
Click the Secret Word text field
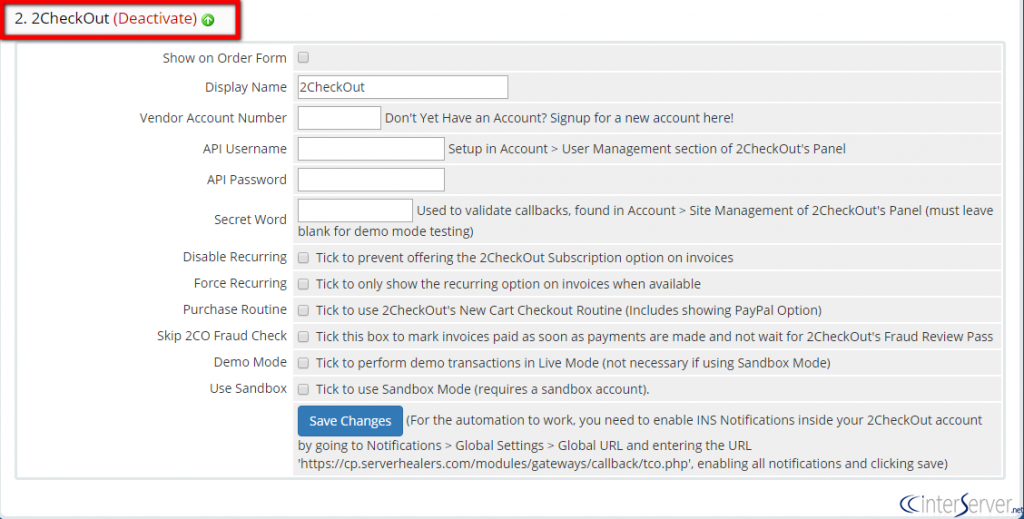point(355,210)
